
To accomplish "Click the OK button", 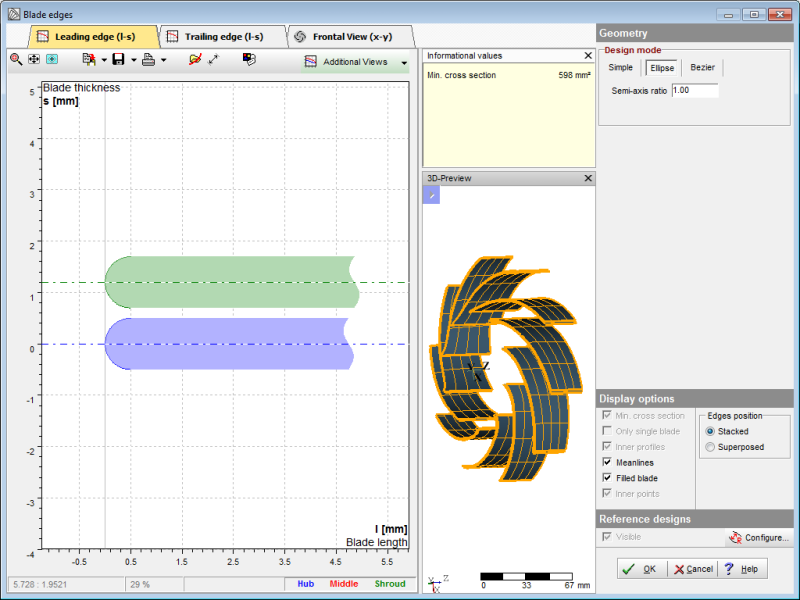I will coord(642,569).
